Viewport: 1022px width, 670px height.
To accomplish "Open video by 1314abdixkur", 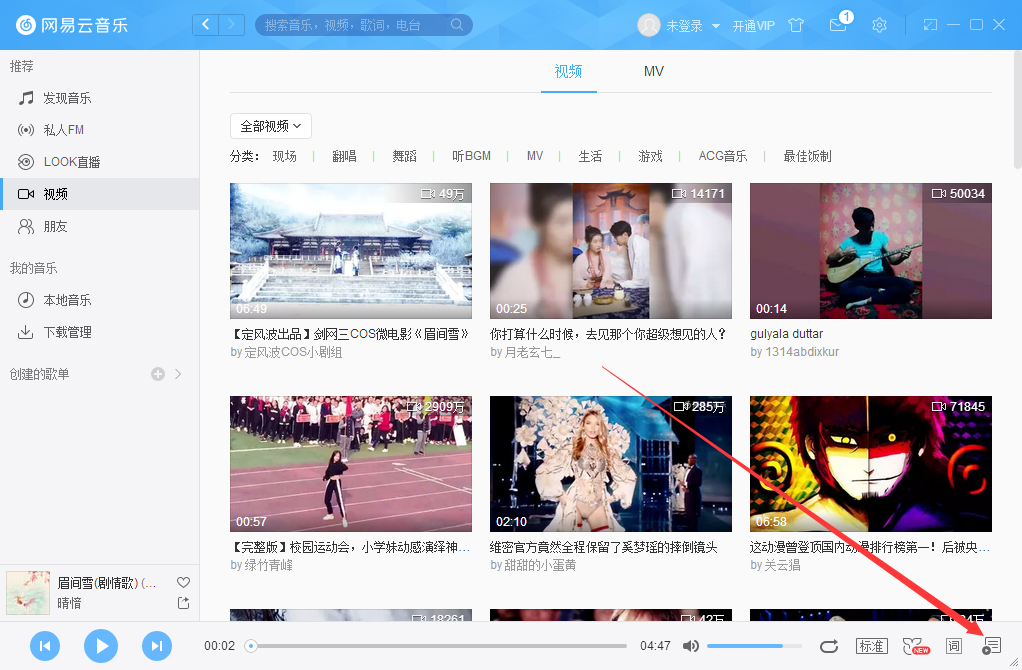I will [x=869, y=251].
